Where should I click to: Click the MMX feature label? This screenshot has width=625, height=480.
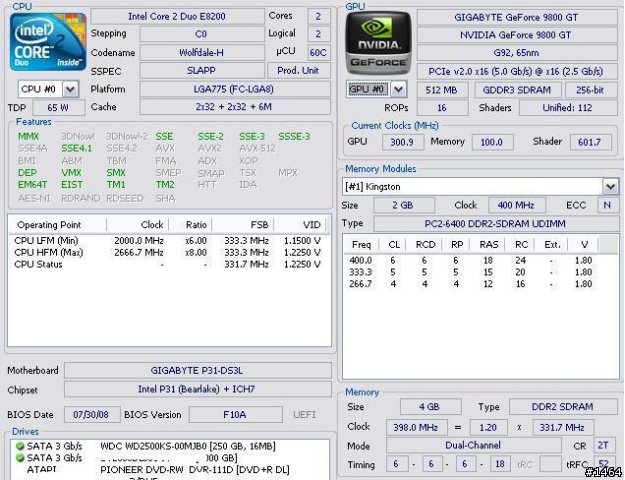coord(28,136)
